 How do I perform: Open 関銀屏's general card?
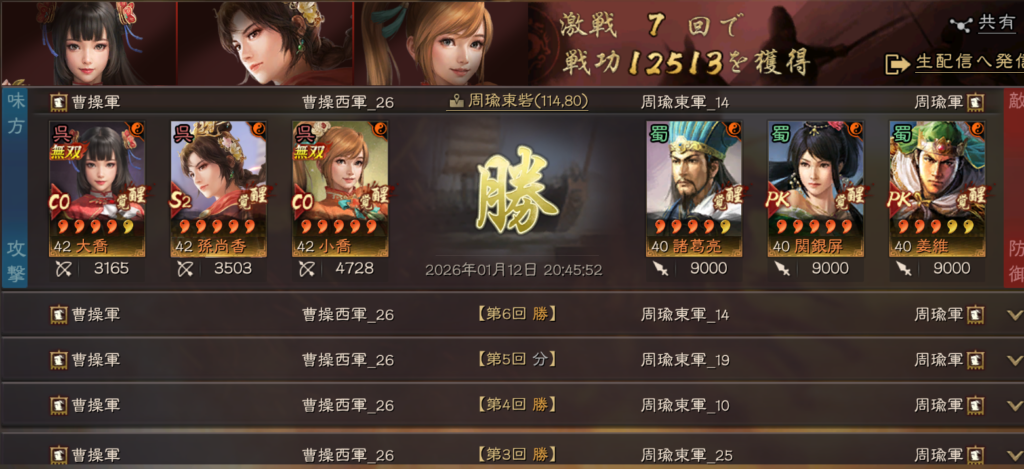815,189
